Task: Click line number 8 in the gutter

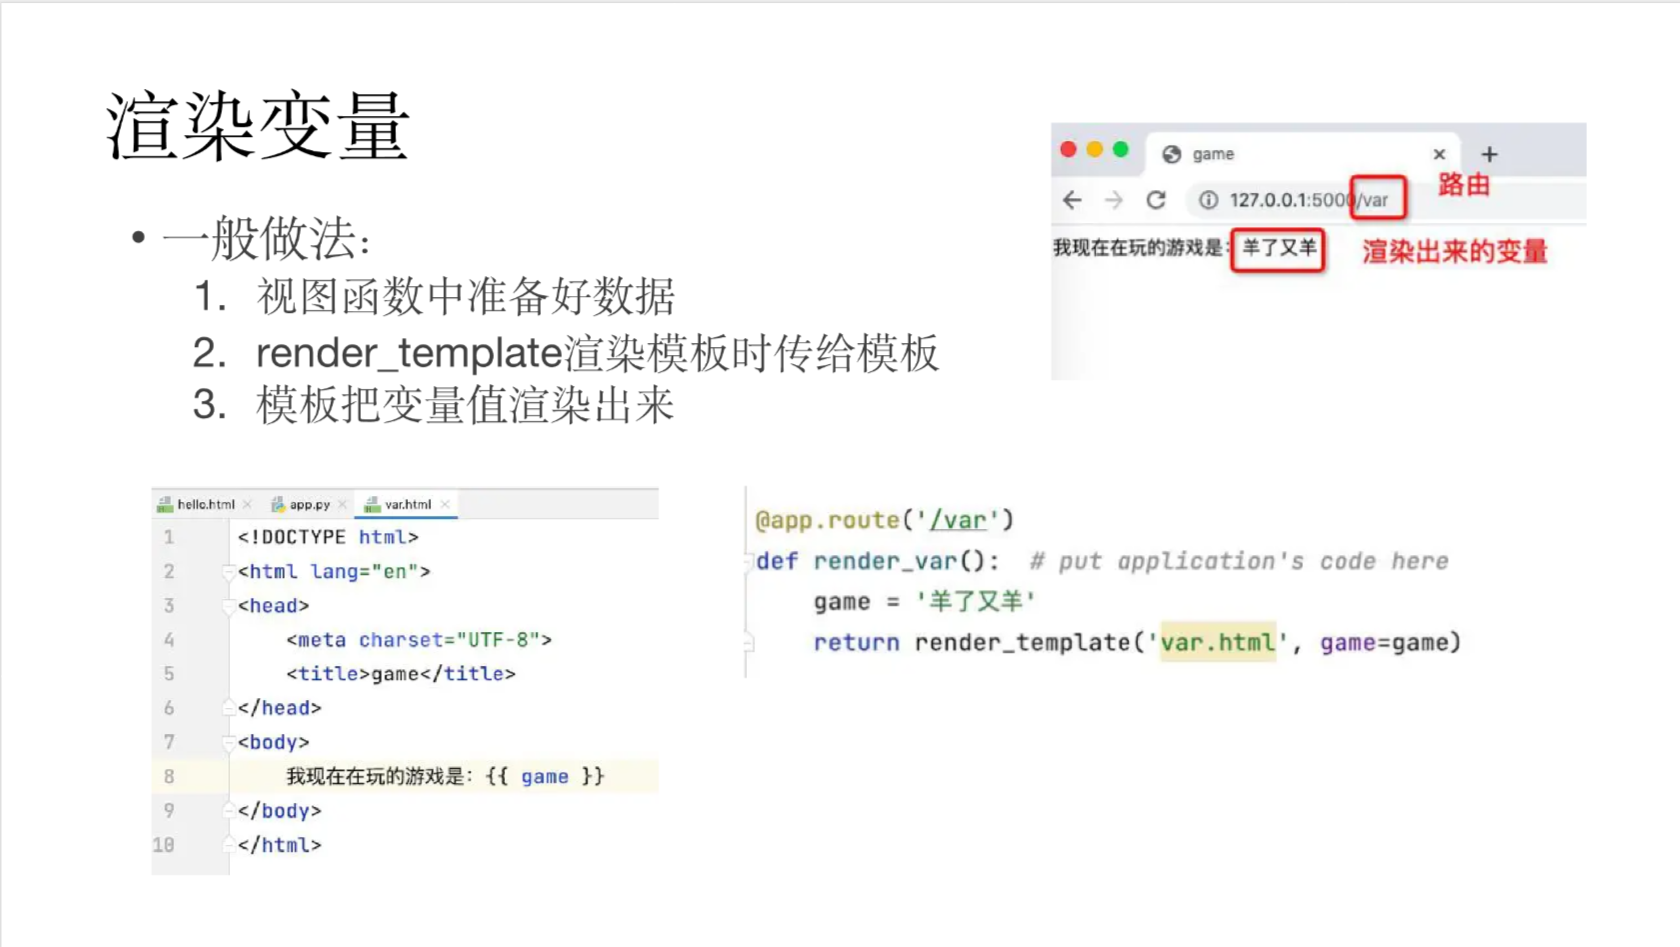Action: coord(169,776)
